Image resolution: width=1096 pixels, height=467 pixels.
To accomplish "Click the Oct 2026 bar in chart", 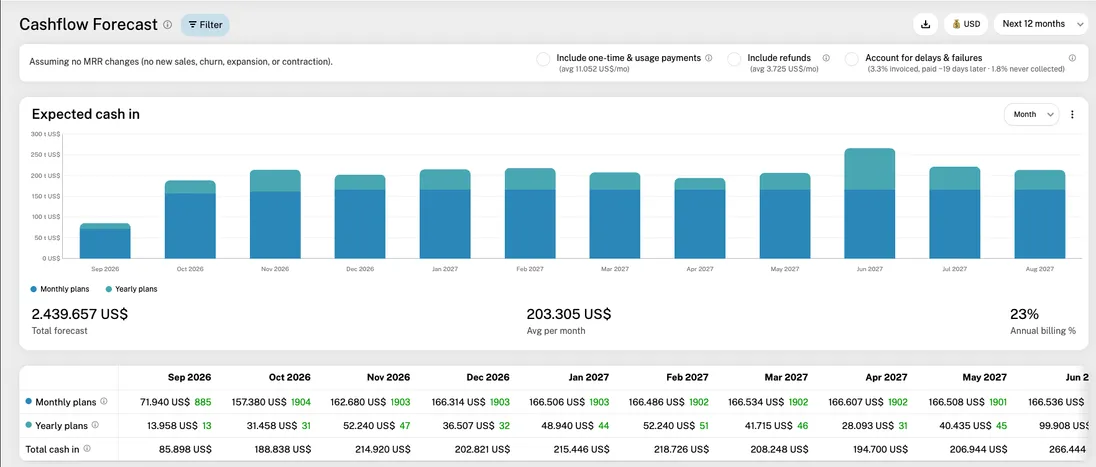I will pos(190,220).
